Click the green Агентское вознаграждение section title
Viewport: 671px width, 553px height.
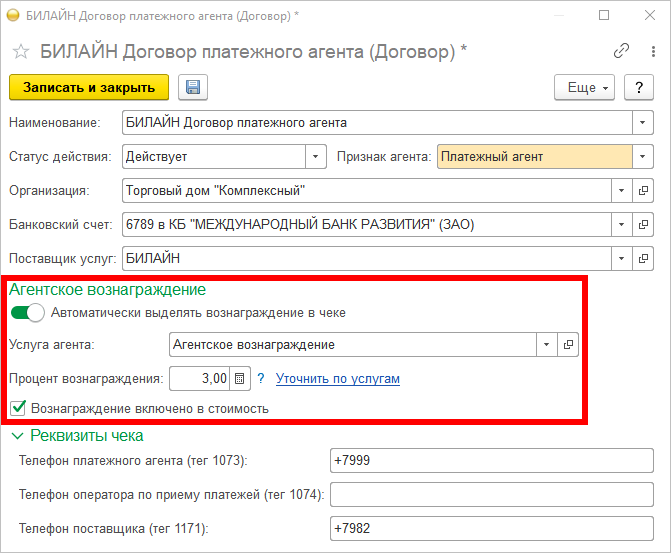click(107, 290)
